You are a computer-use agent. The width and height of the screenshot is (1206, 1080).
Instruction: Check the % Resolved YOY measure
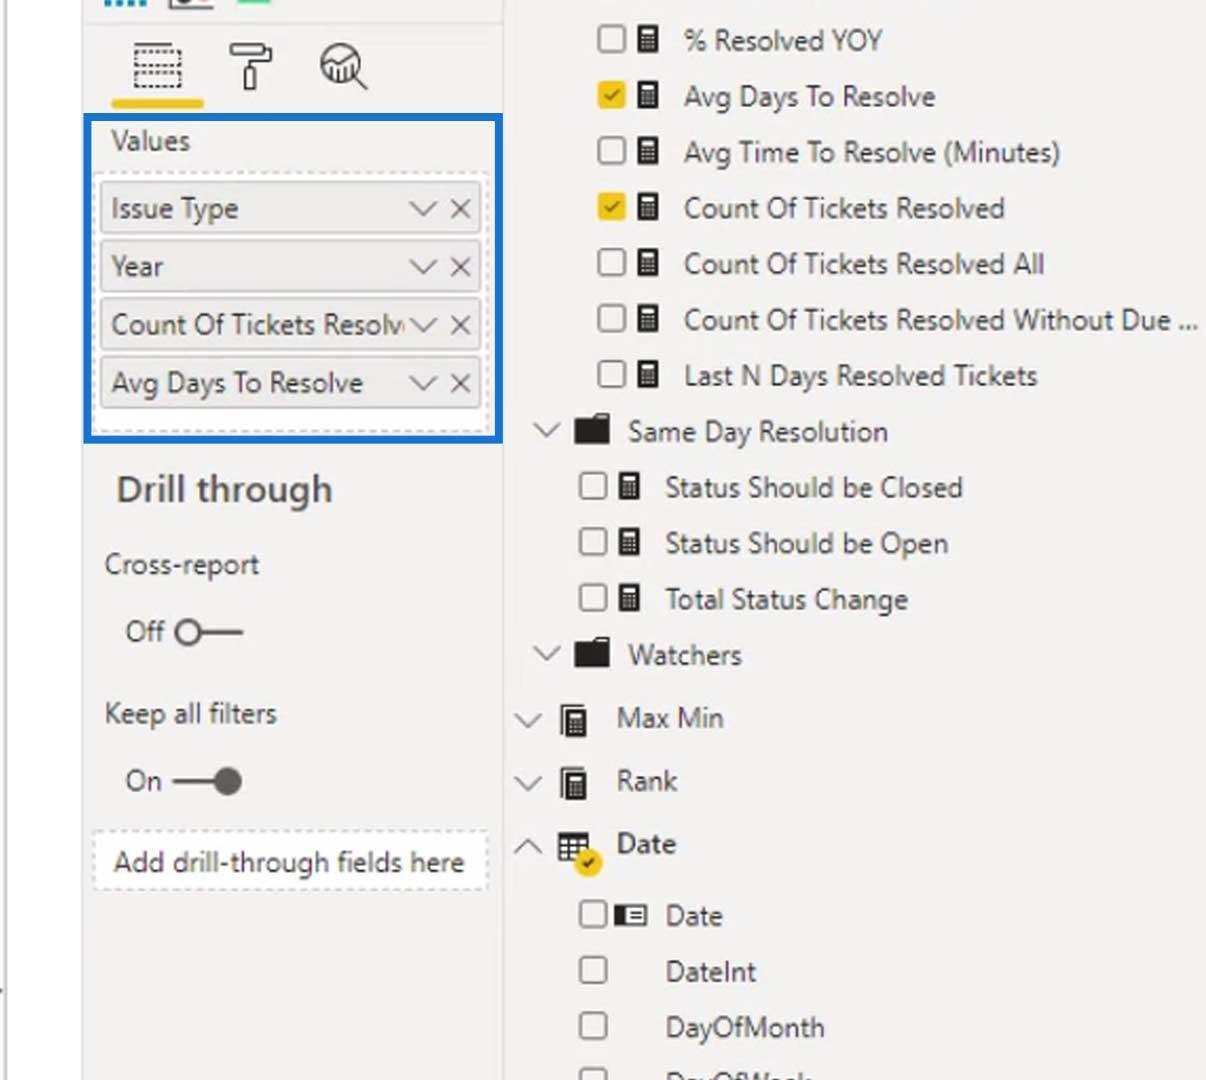[x=611, y=39]
